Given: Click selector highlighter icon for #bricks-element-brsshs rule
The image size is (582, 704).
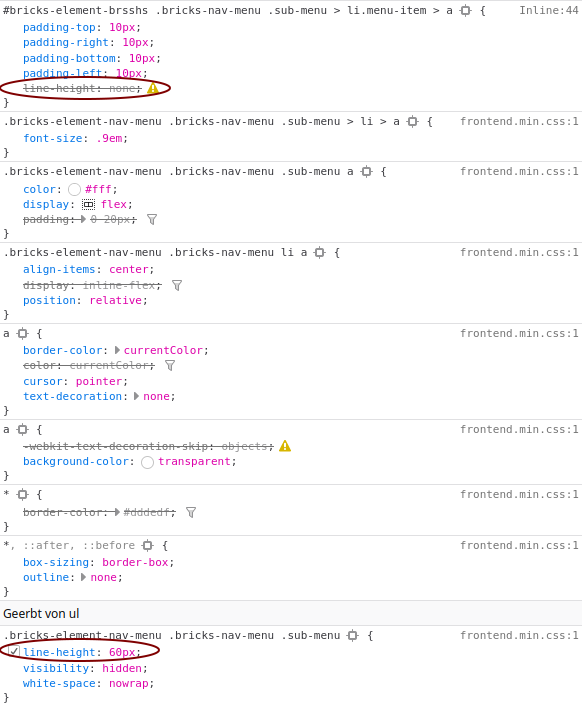Looking at the screenshot, I should click(466, 10).
